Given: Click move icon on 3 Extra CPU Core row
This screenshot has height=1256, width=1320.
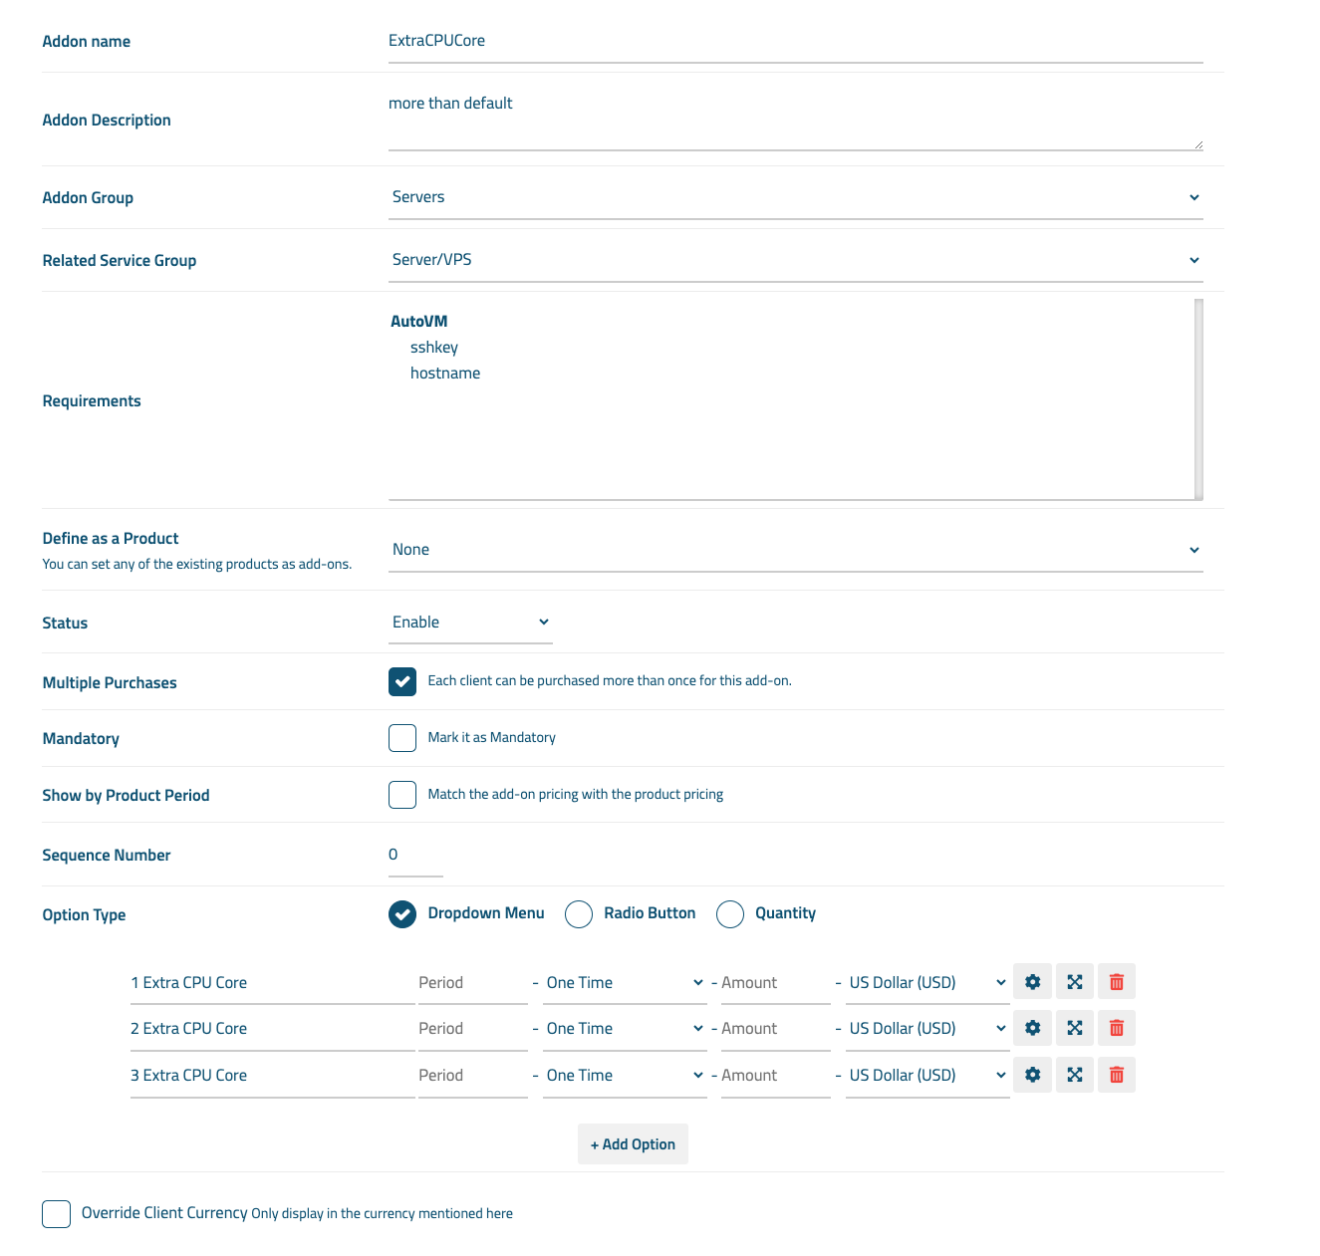Looking at the screenshot, I should coord(1075,1075).
